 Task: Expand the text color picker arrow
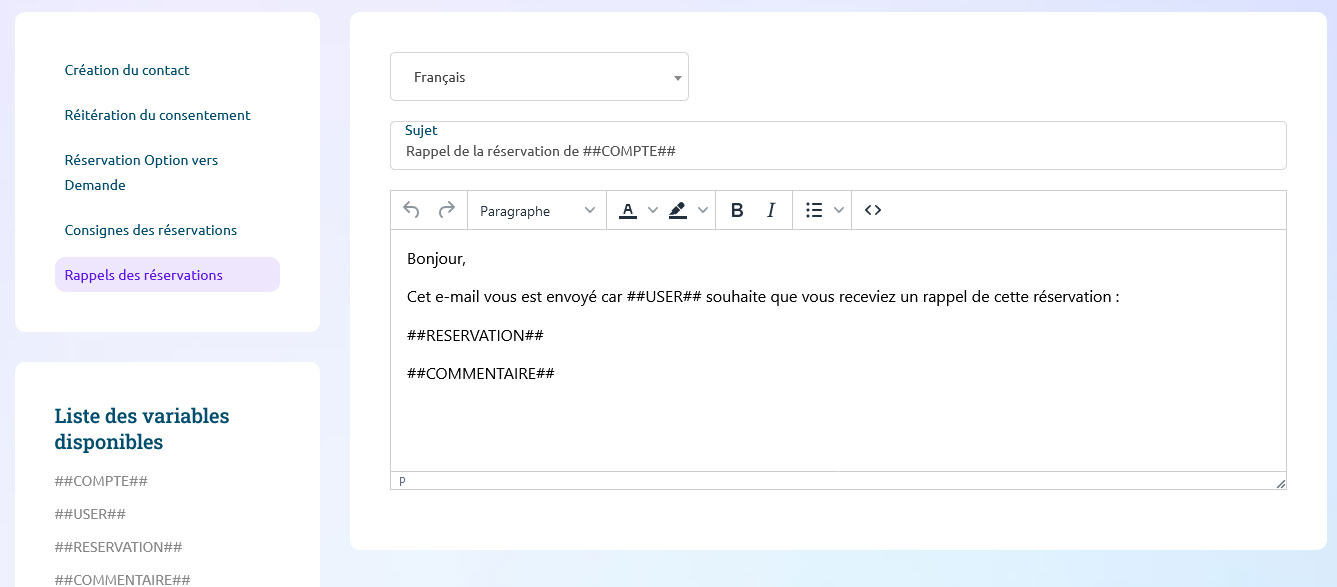(653, 210)
